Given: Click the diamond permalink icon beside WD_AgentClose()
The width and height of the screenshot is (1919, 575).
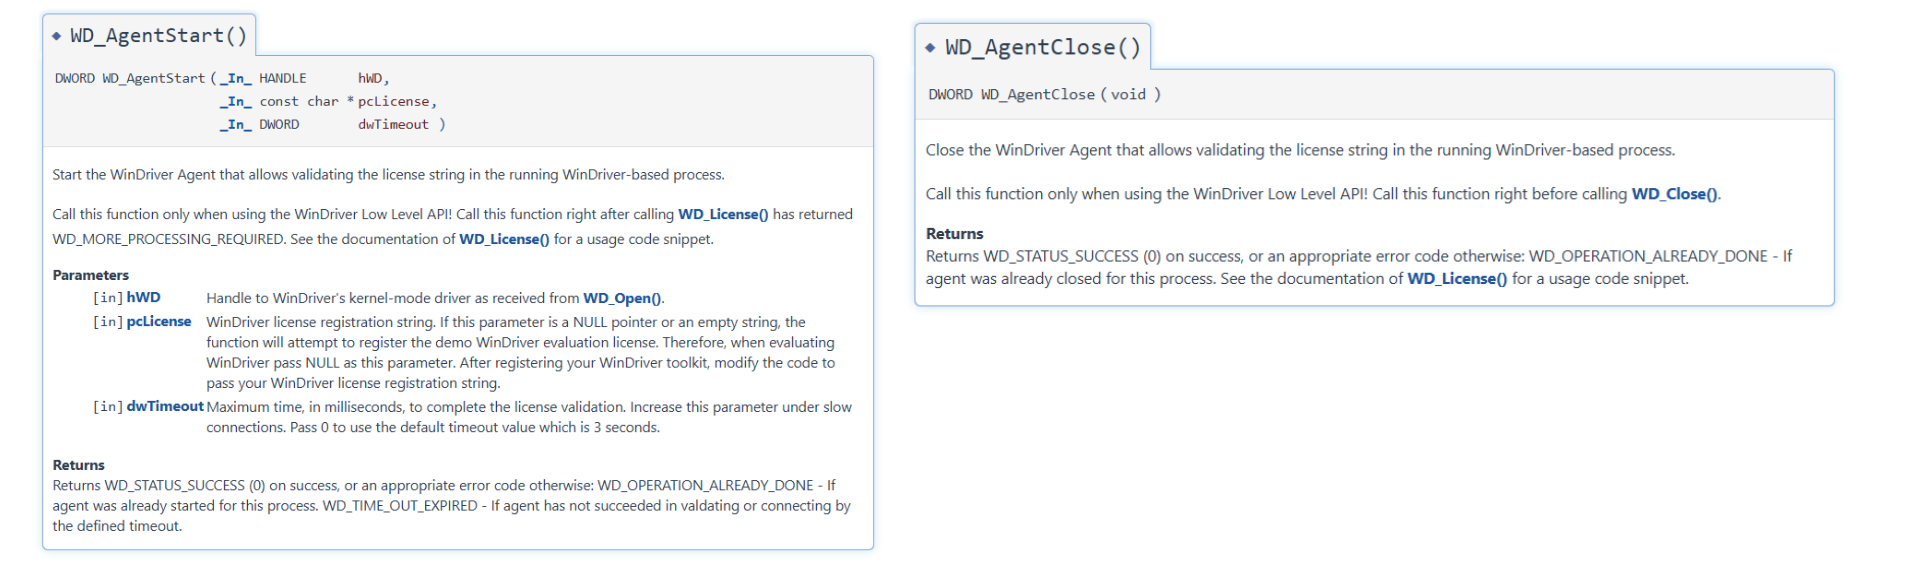Looking at the screenshot, I should pos(930,48).
